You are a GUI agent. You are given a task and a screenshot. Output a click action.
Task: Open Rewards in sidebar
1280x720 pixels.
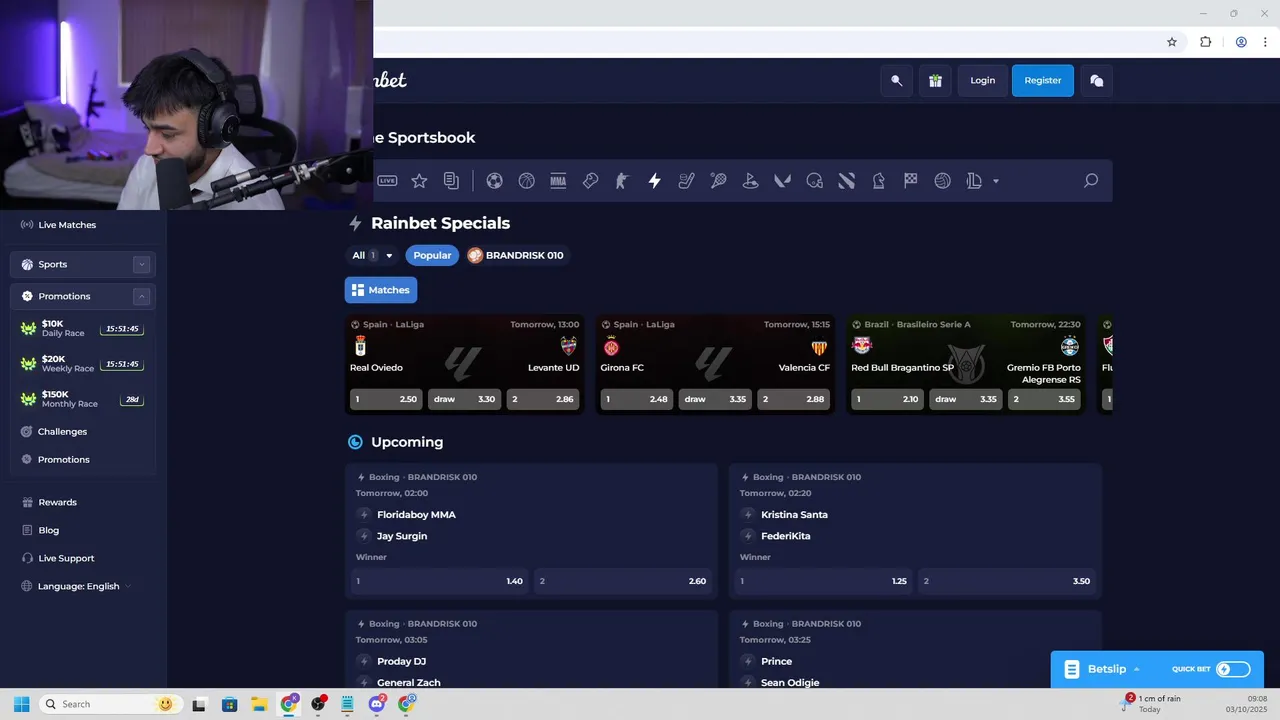point(57,502)
